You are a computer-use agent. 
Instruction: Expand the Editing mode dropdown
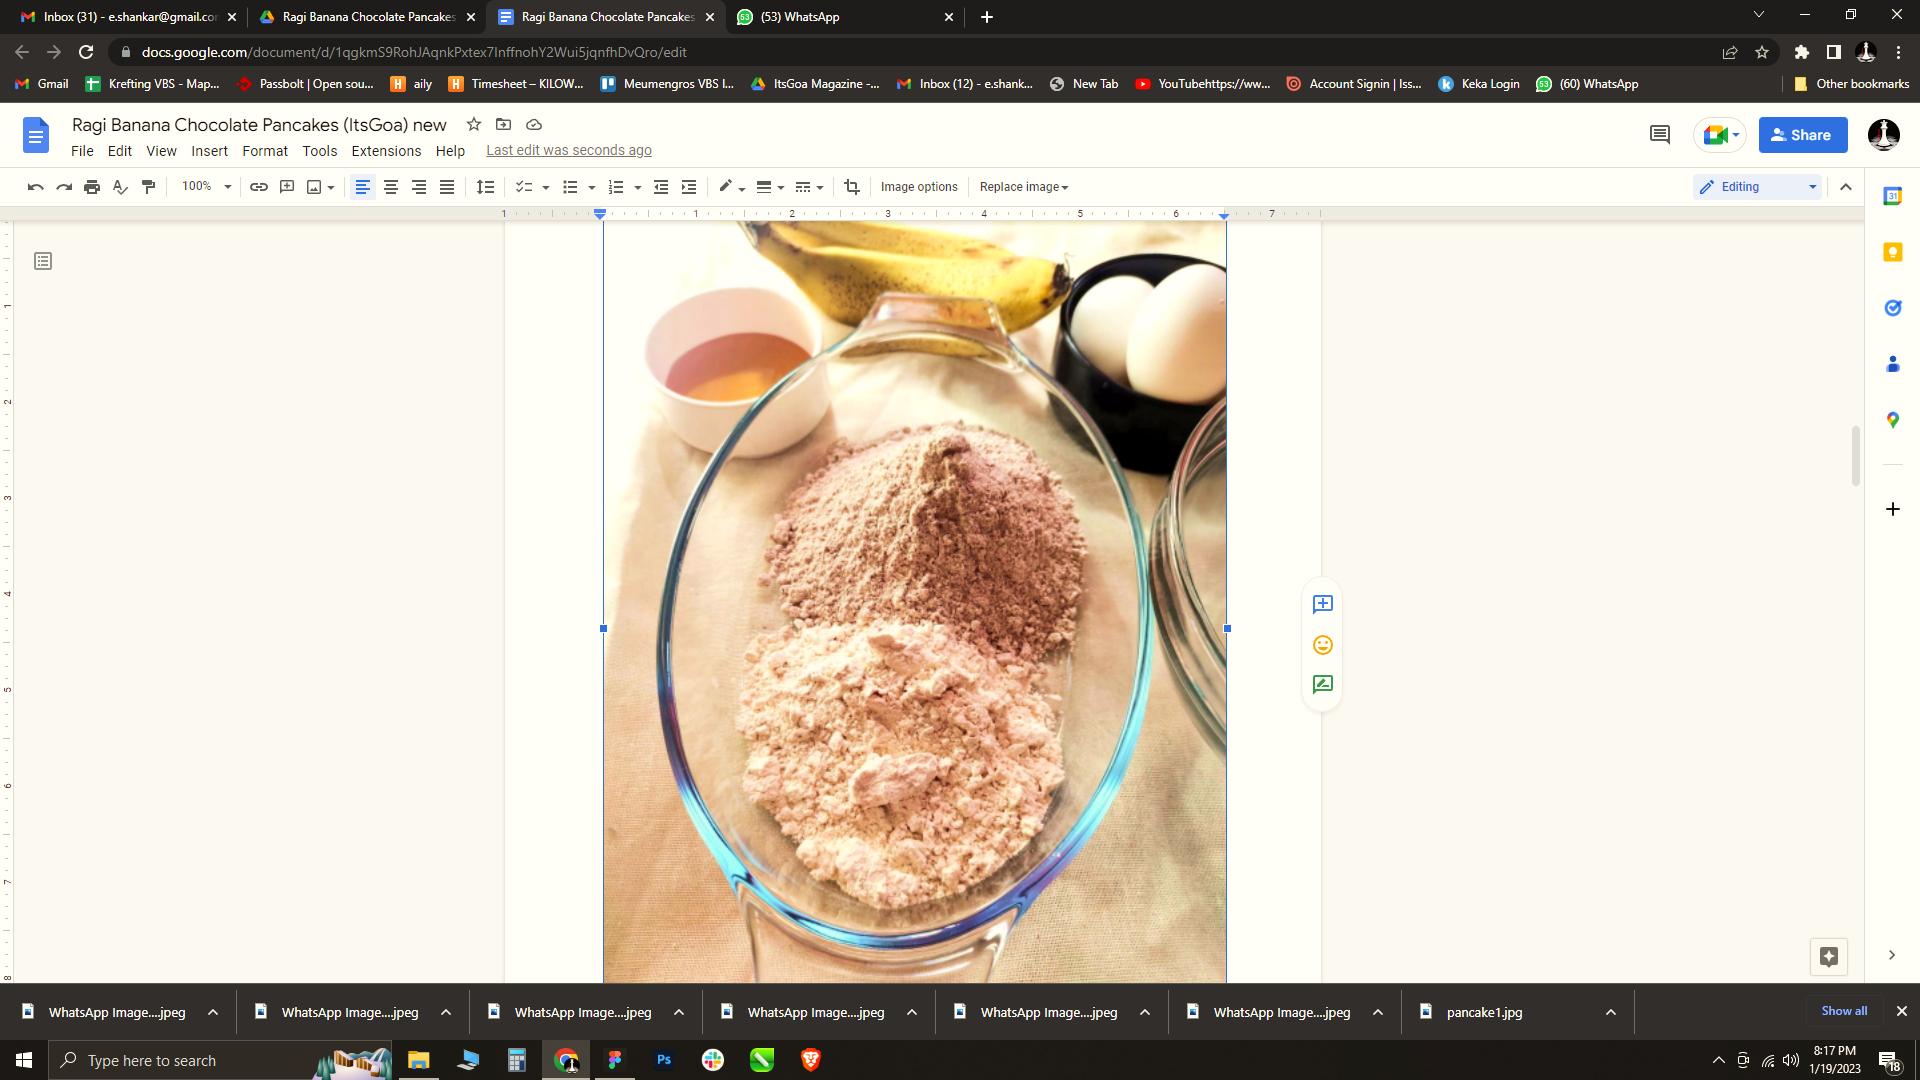coord(1758,187)
